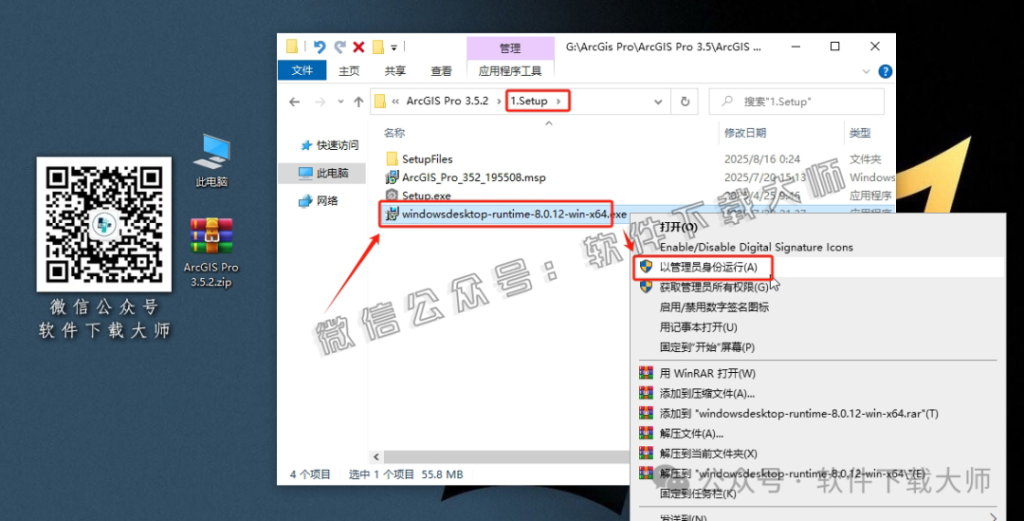Choose 解压文件(A)... entry
The image size is (1024, 521).
click(x=692, y=434)
